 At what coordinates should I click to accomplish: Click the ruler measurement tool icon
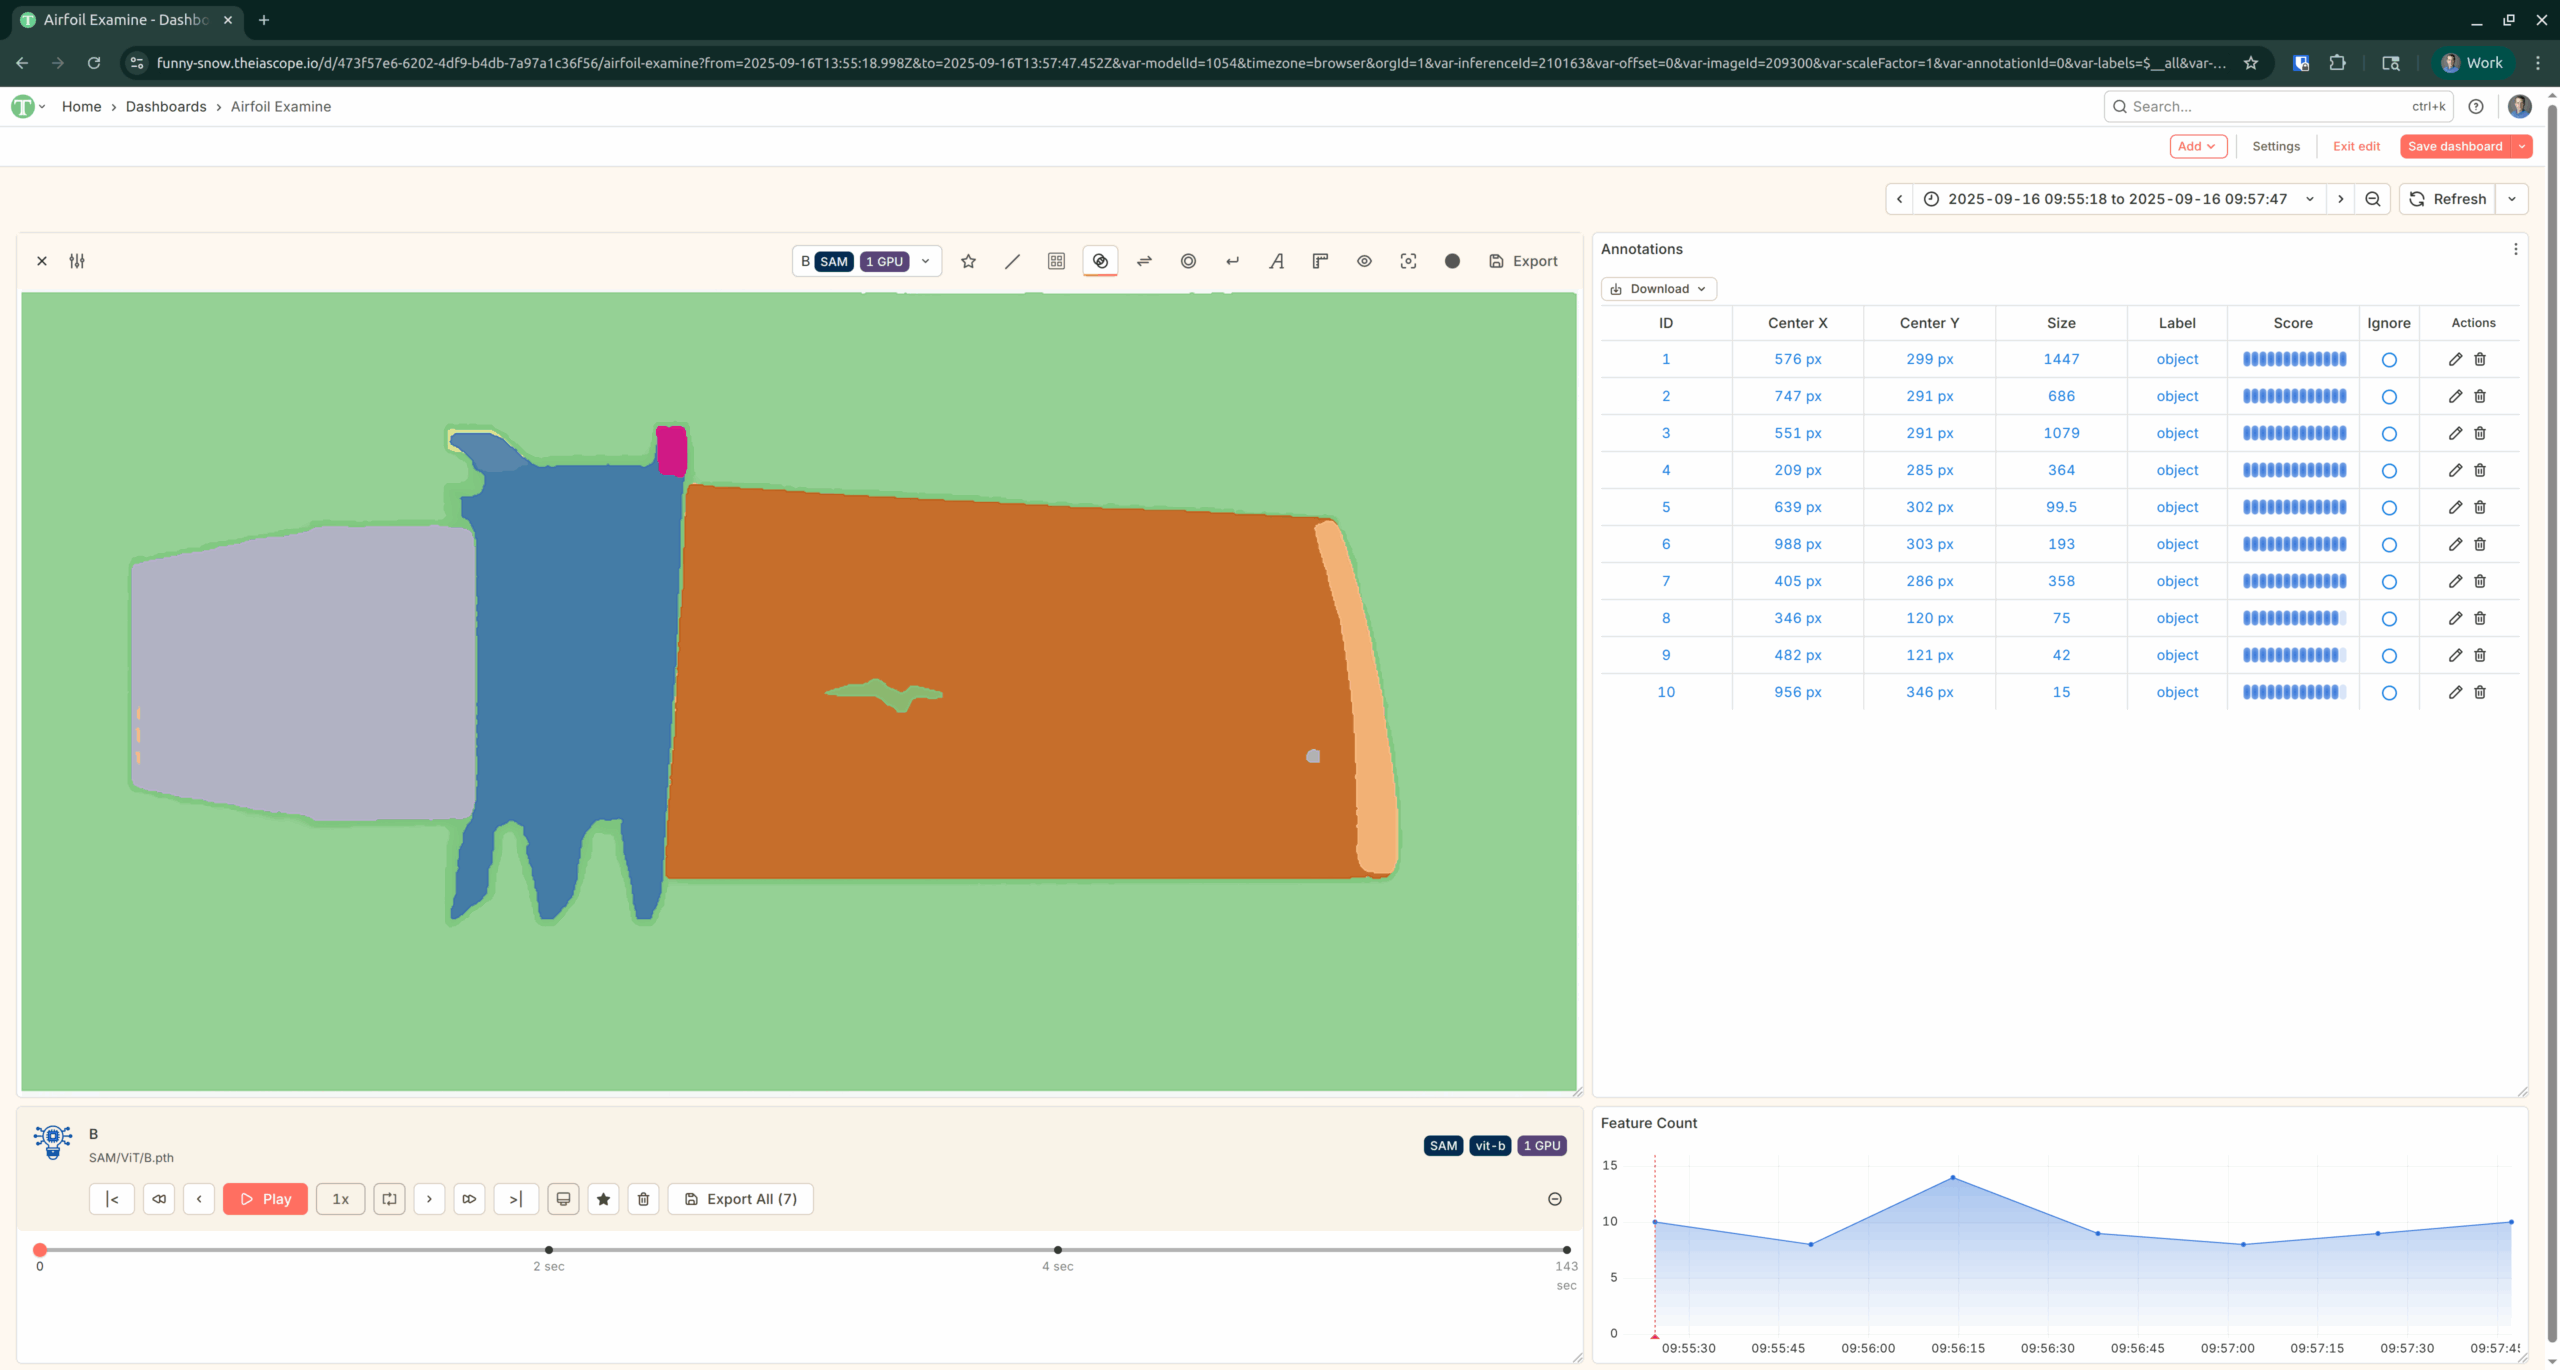1320,261
